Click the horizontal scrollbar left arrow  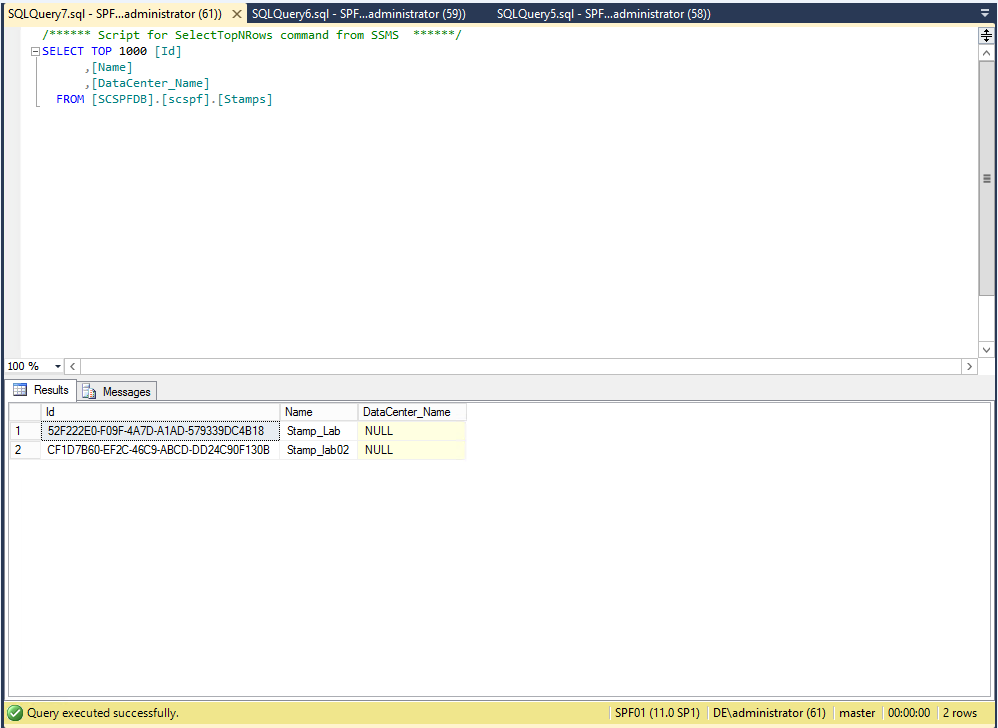click(x=74, y=367)
